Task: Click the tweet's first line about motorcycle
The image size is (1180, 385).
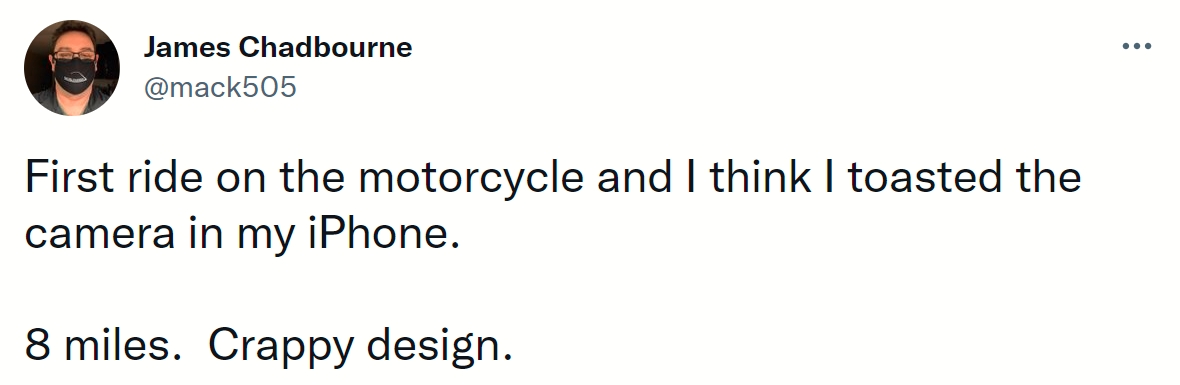Action: tap(553, 177)
